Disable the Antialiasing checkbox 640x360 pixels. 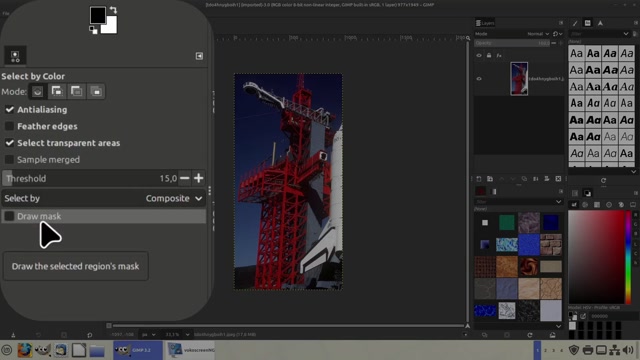(9, 109)
